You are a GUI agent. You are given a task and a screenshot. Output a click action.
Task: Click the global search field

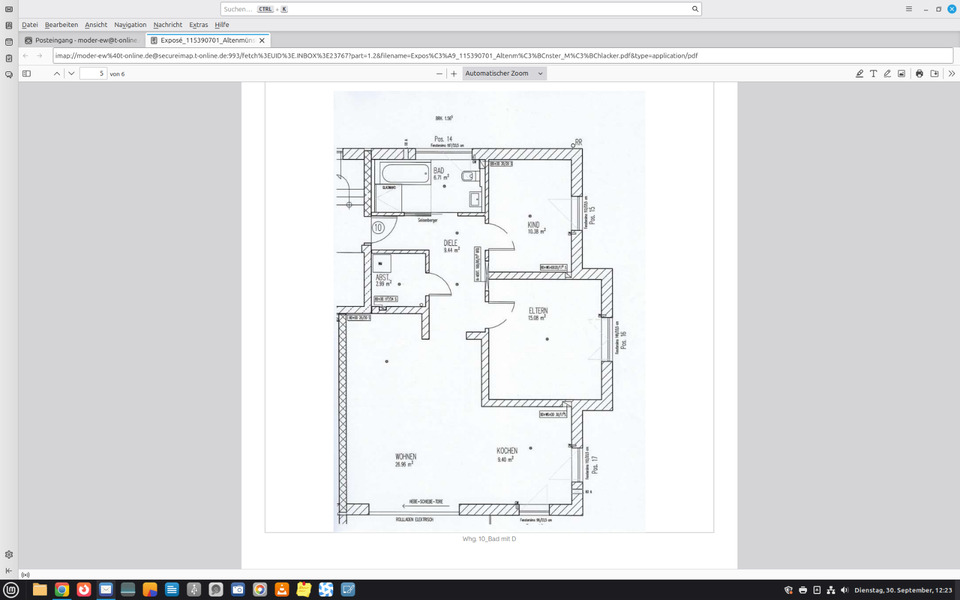(x=460, y=8)
